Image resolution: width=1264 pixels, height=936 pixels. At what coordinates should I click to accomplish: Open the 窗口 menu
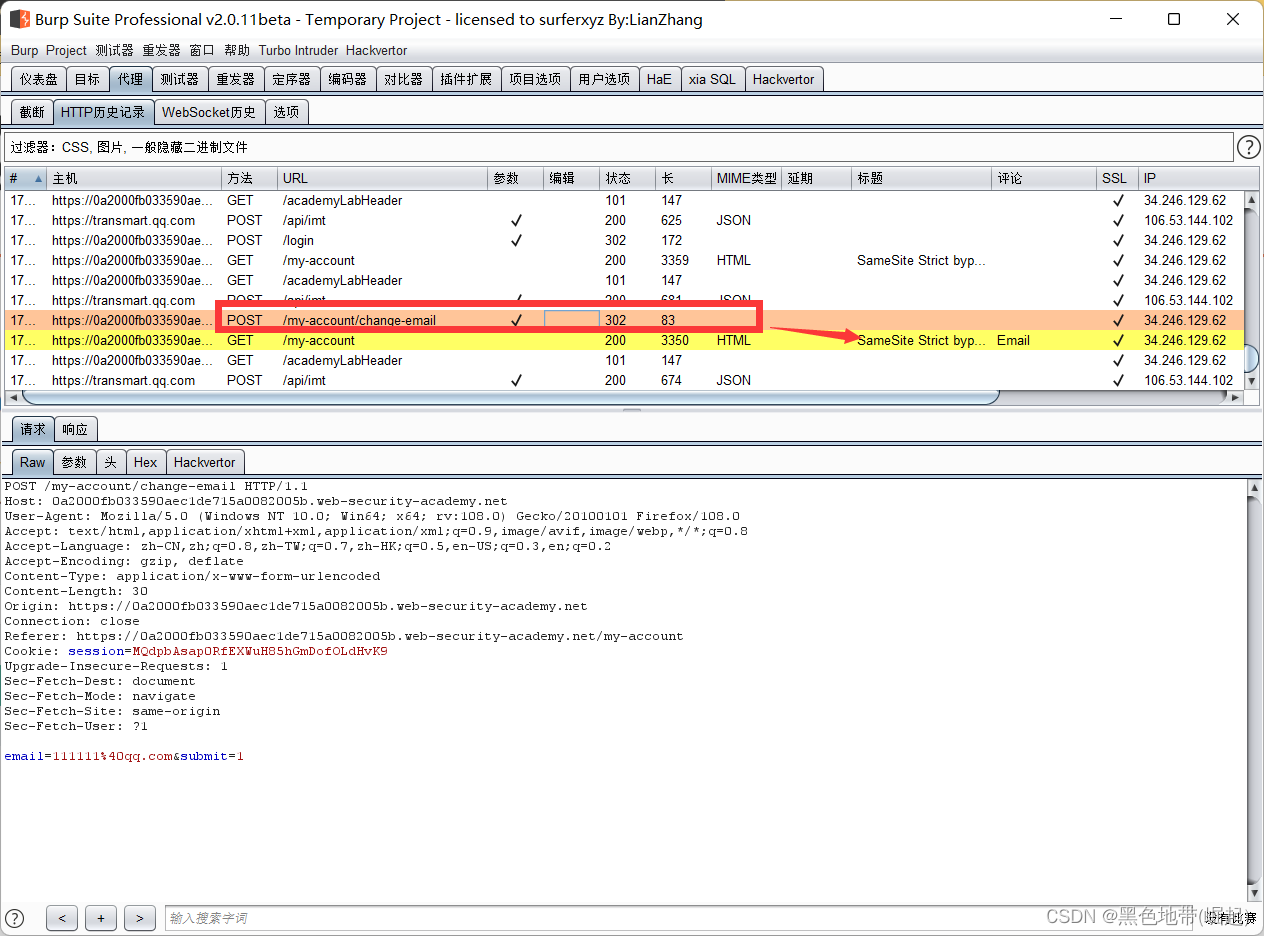coord(201,50)
